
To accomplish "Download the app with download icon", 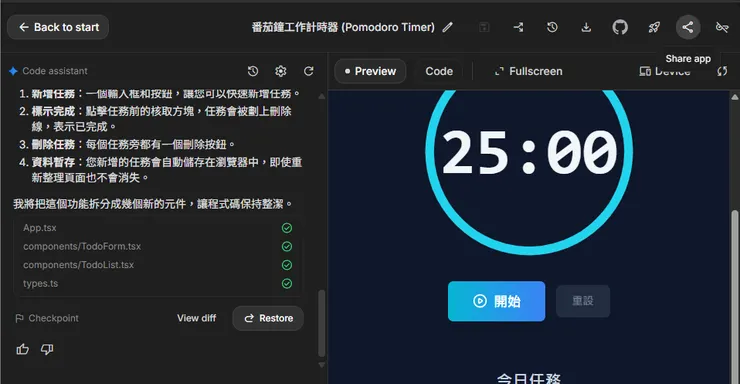I will (x=586, y=27).
